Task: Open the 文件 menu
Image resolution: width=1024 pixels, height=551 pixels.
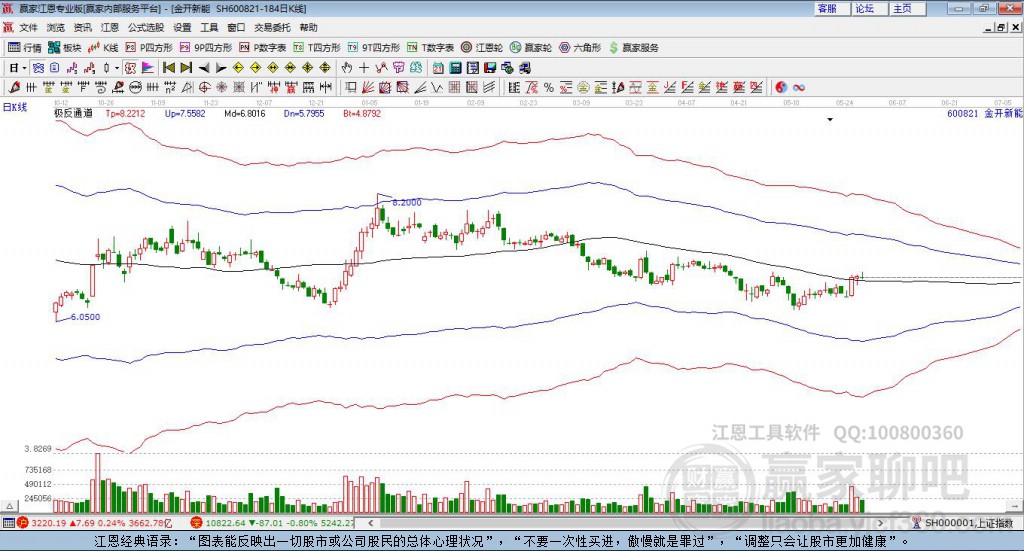Action: coord(29,27)
